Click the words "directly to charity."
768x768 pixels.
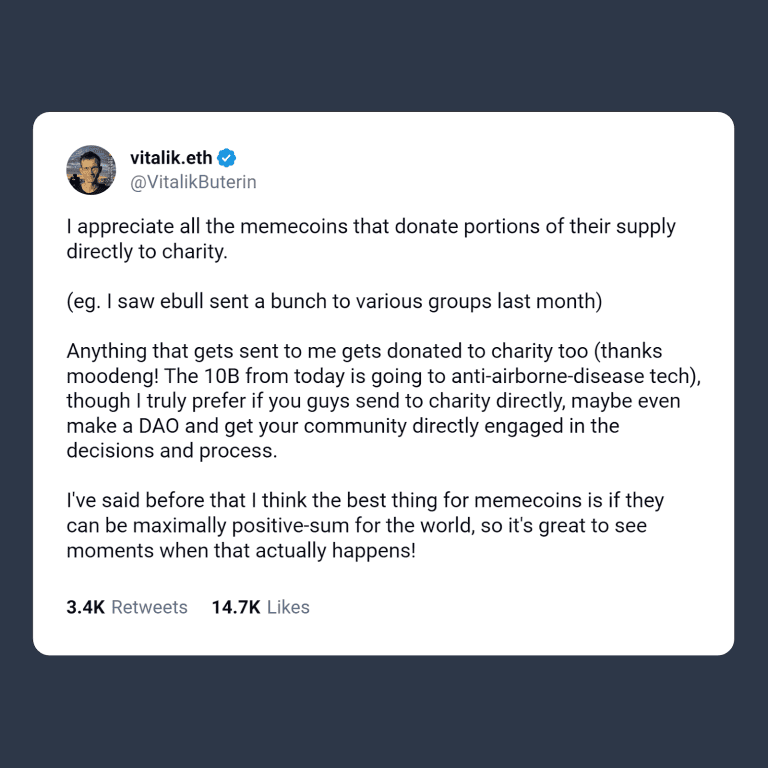coord(147,251)
